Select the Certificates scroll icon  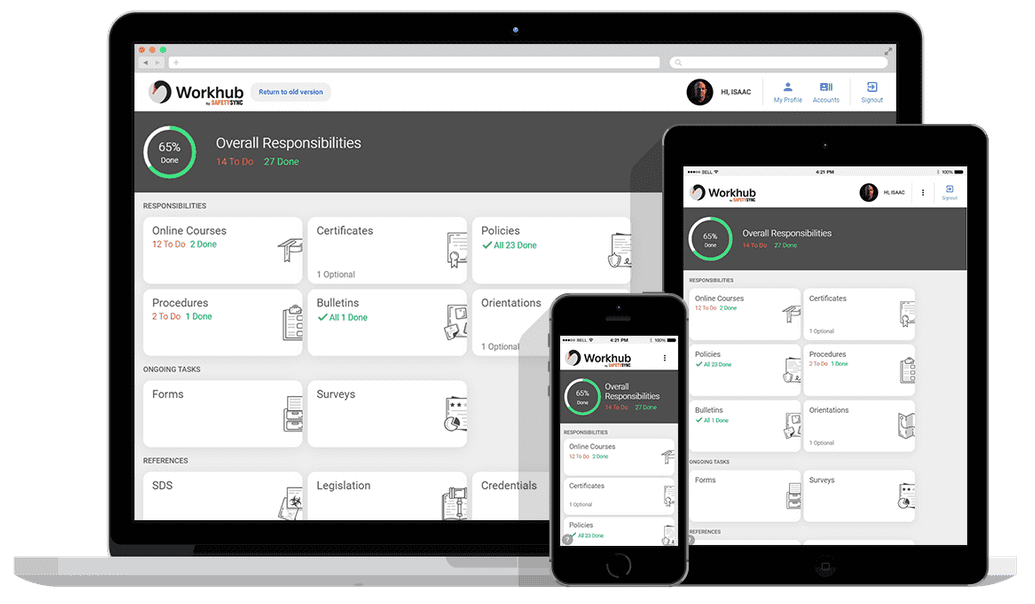coord(451,249)
